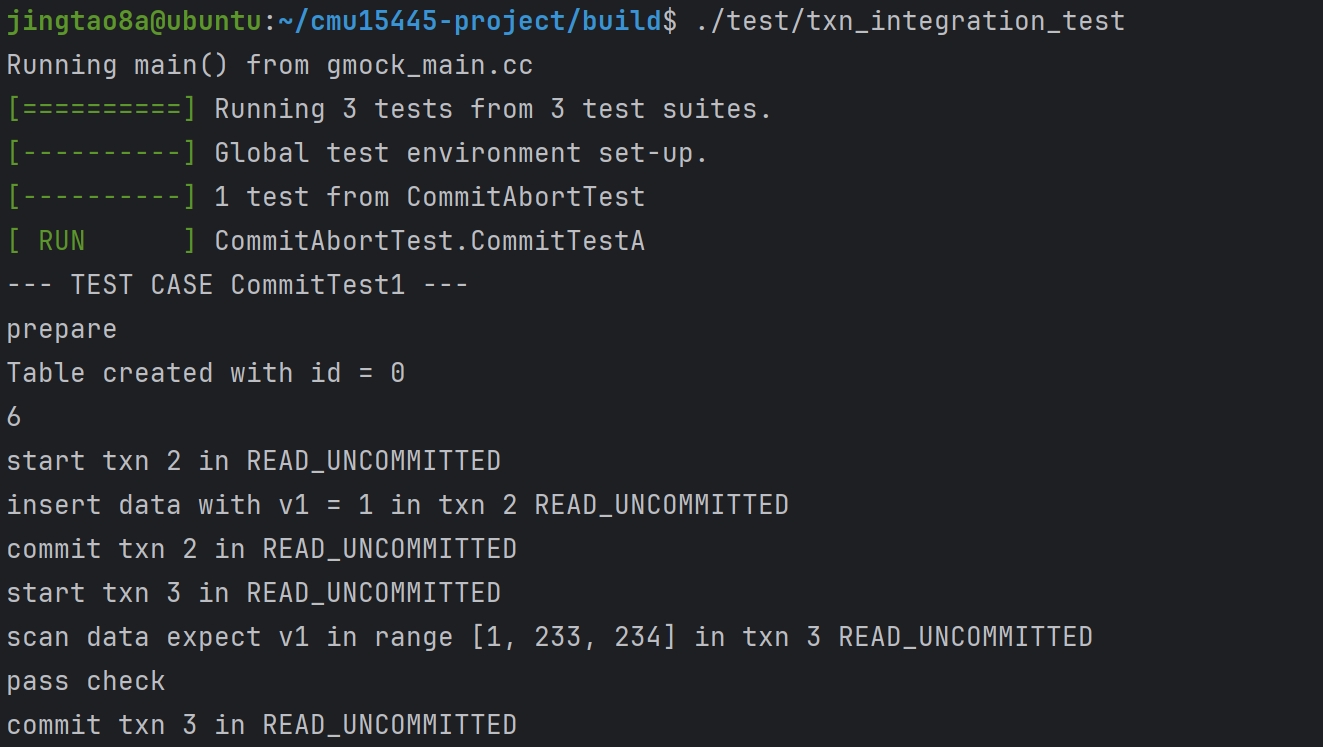Click the ./test/txn_integration_test command text
The width and height of the screenshot is (1323, 747).
(x=909, y=20)
